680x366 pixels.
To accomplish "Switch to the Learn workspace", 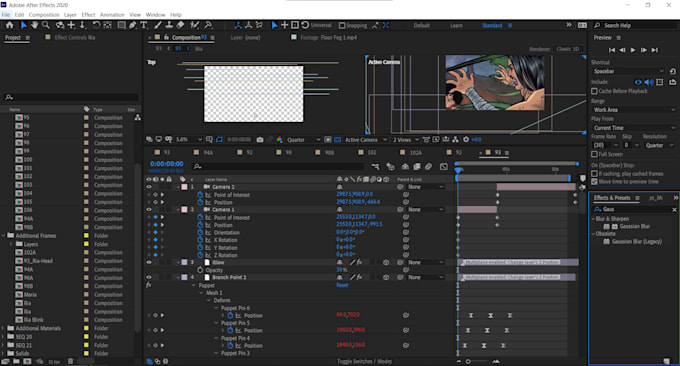I will (456, 26).
